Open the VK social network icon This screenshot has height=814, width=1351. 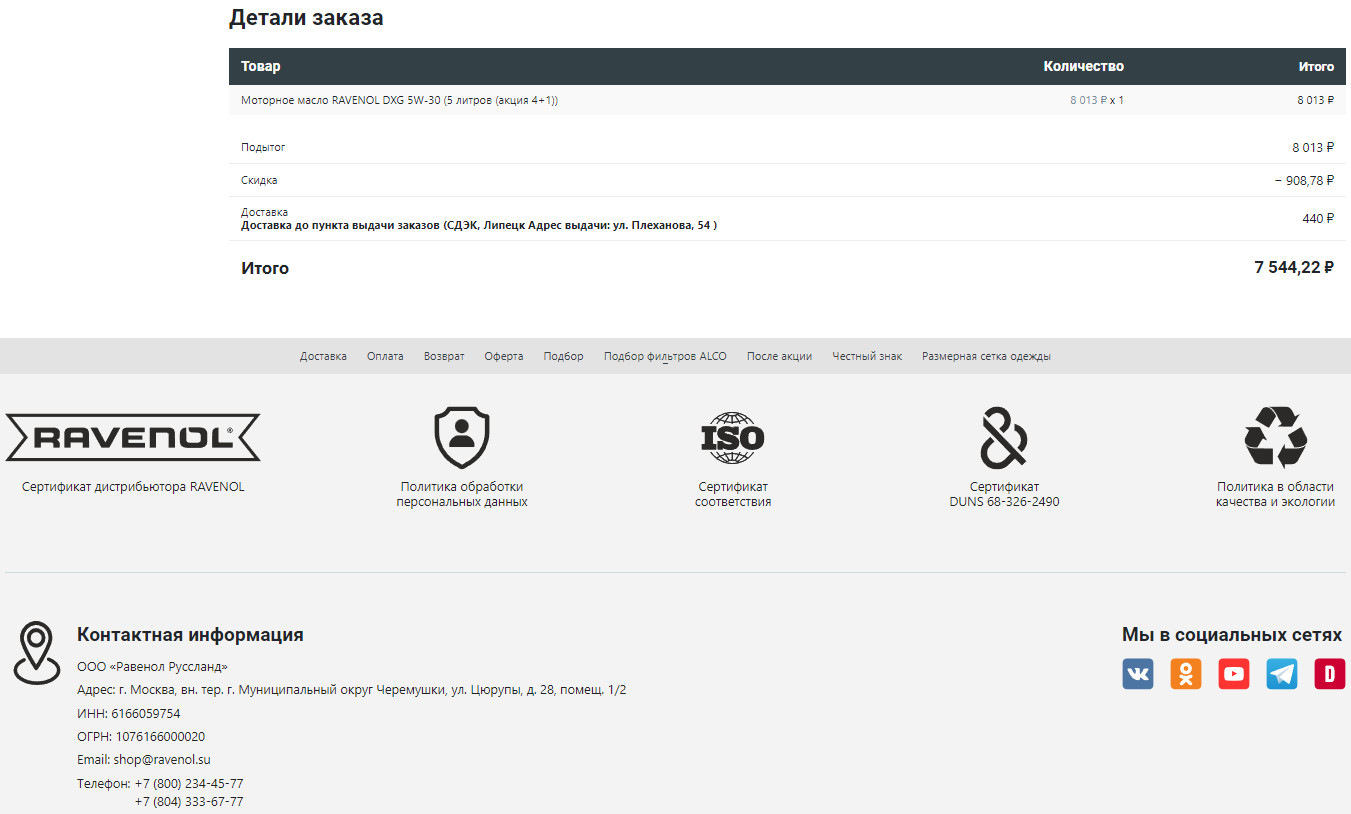(x=1138, y=674)
